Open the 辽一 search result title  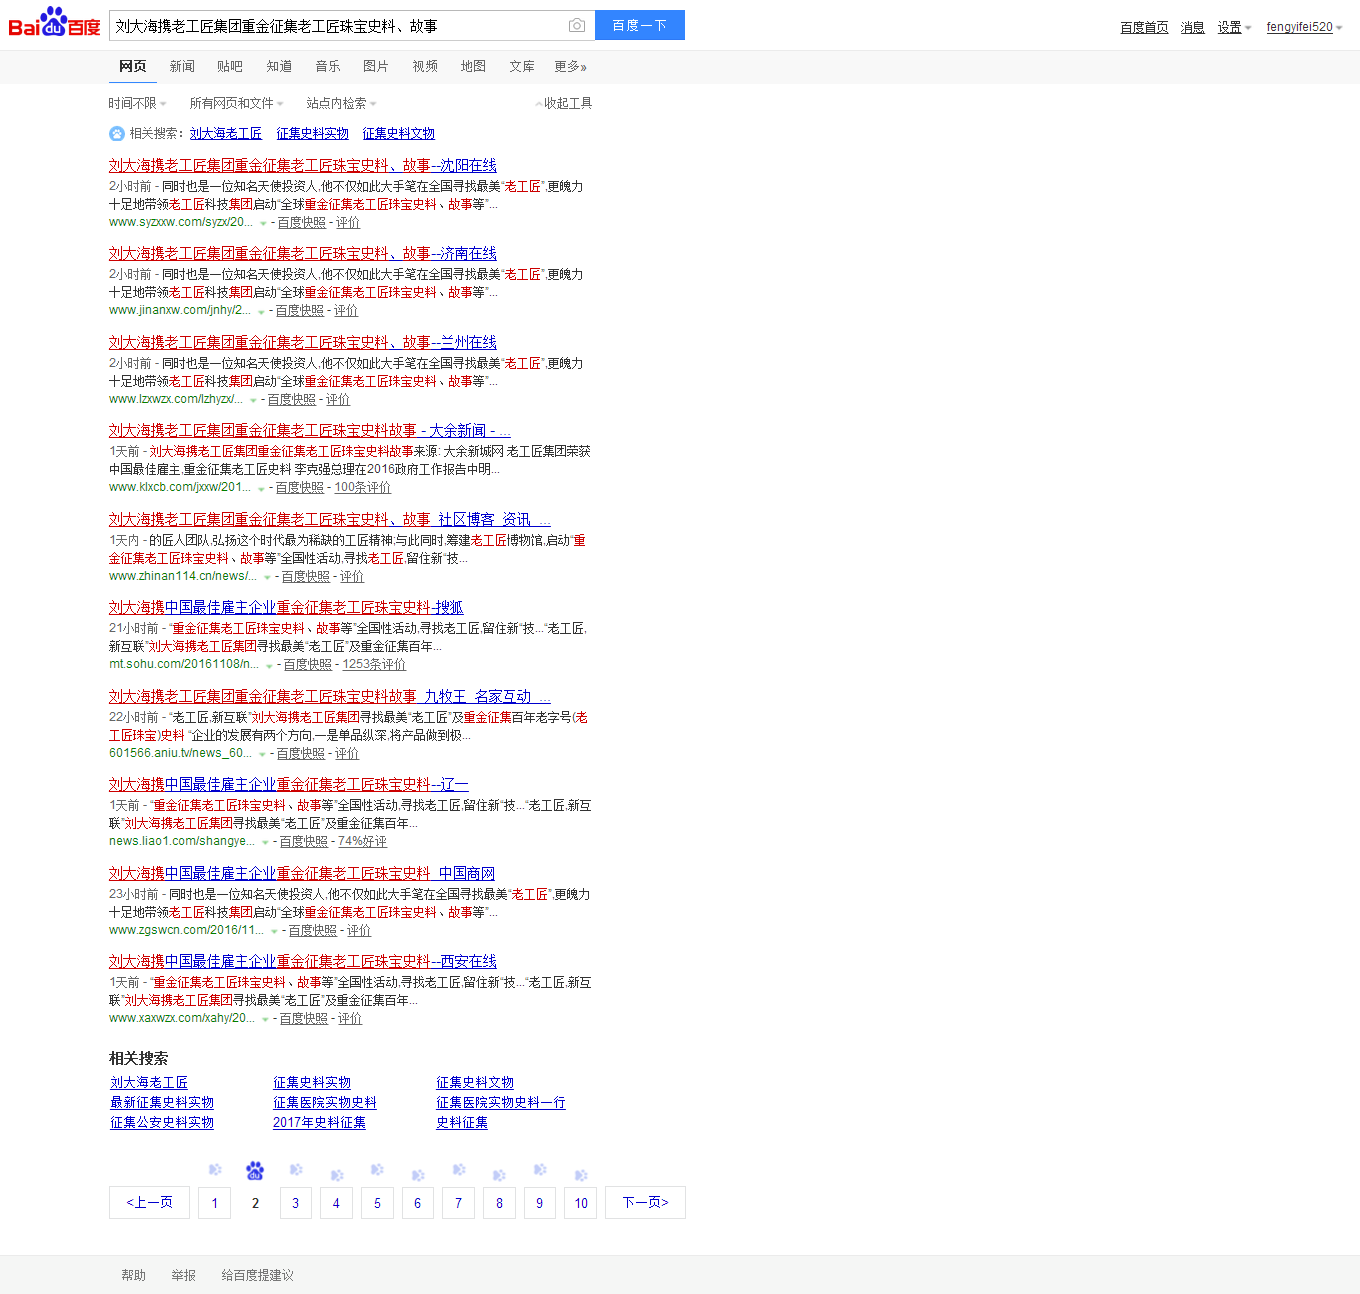289,785
